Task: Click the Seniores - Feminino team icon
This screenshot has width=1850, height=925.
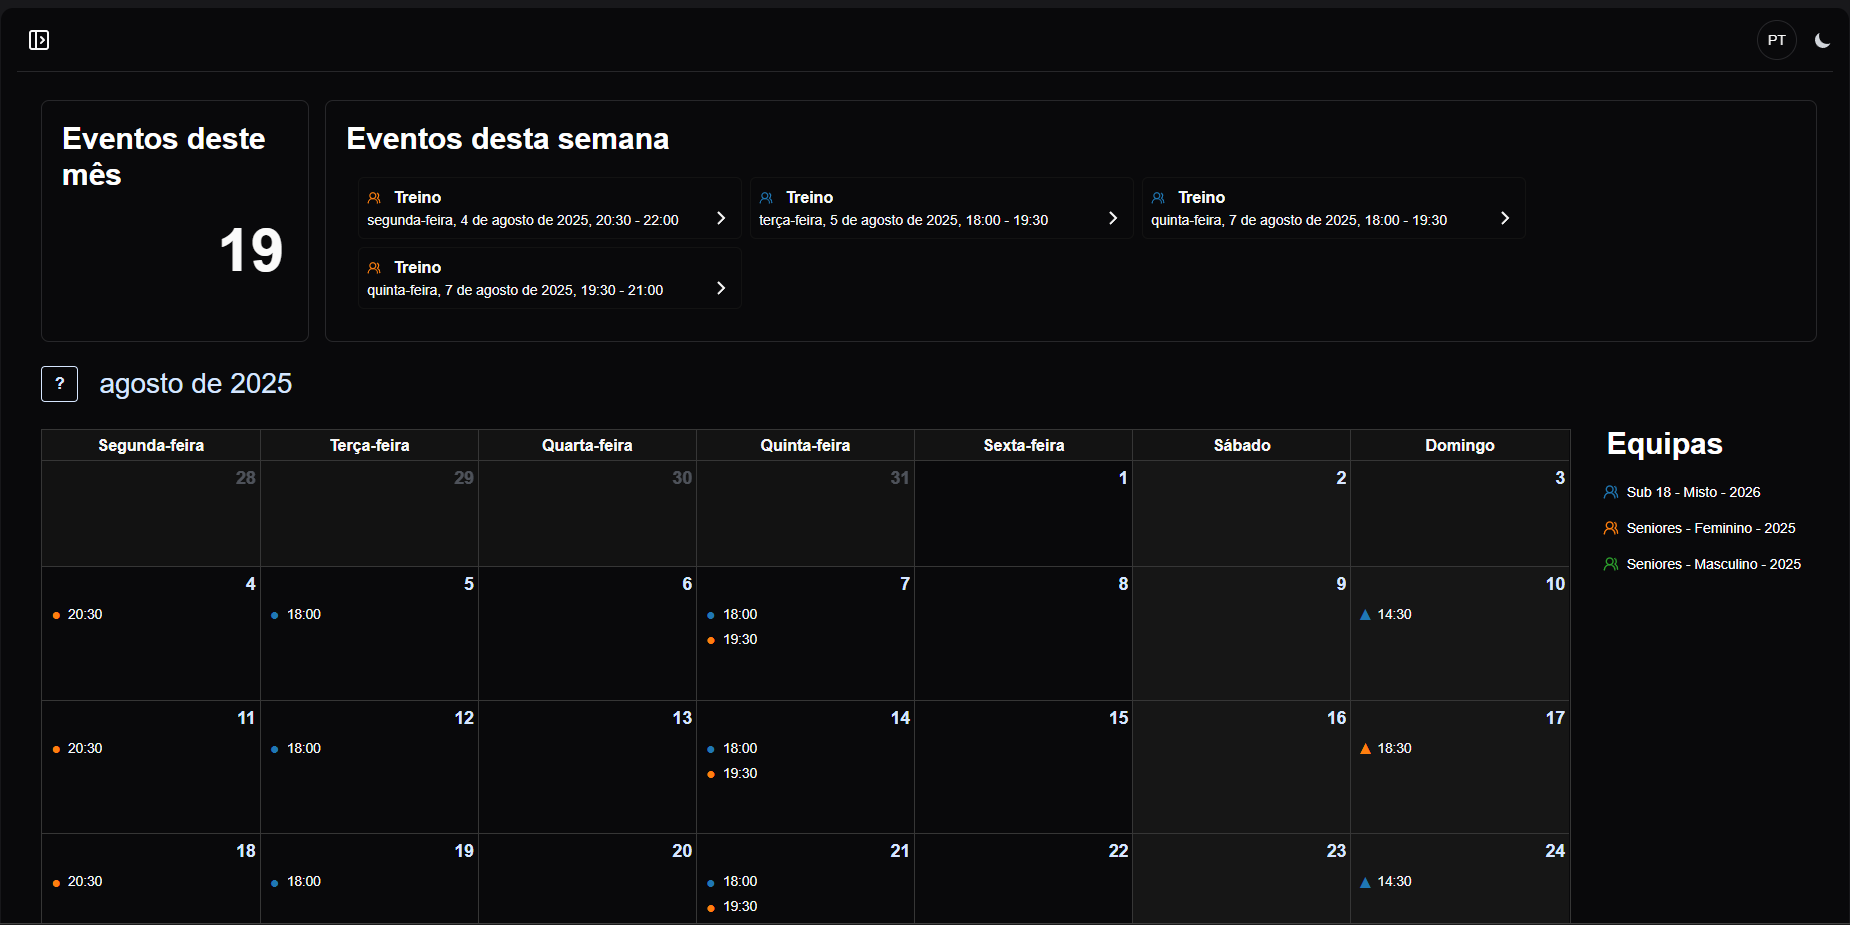Action: [x=1610, y=528]
